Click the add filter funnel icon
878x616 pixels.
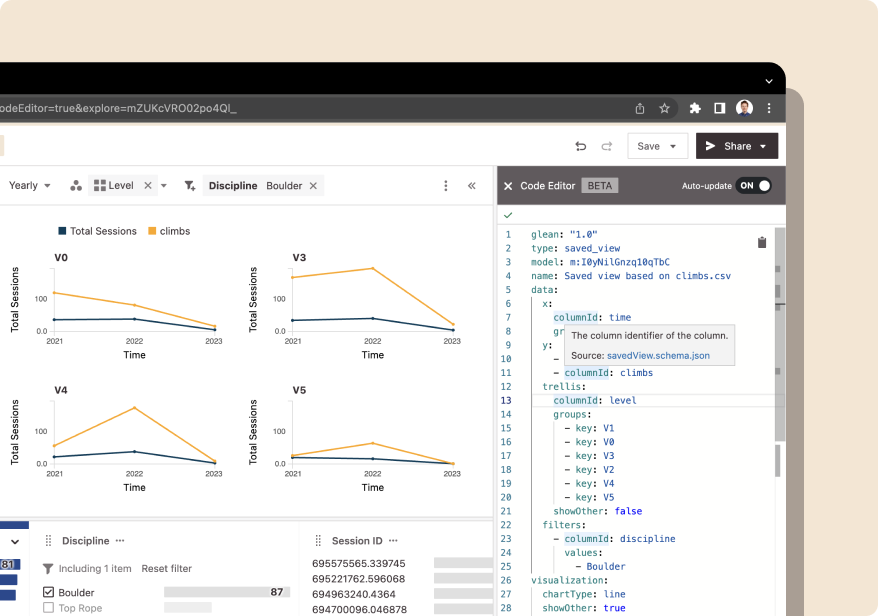190,185
